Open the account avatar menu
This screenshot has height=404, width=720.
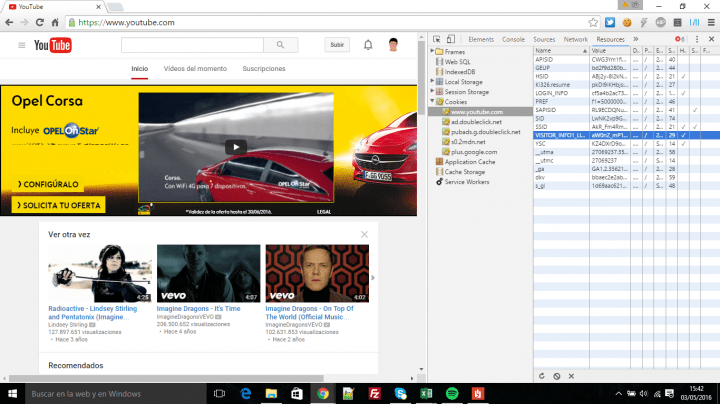pyautogui.click(x=393, y=45)
